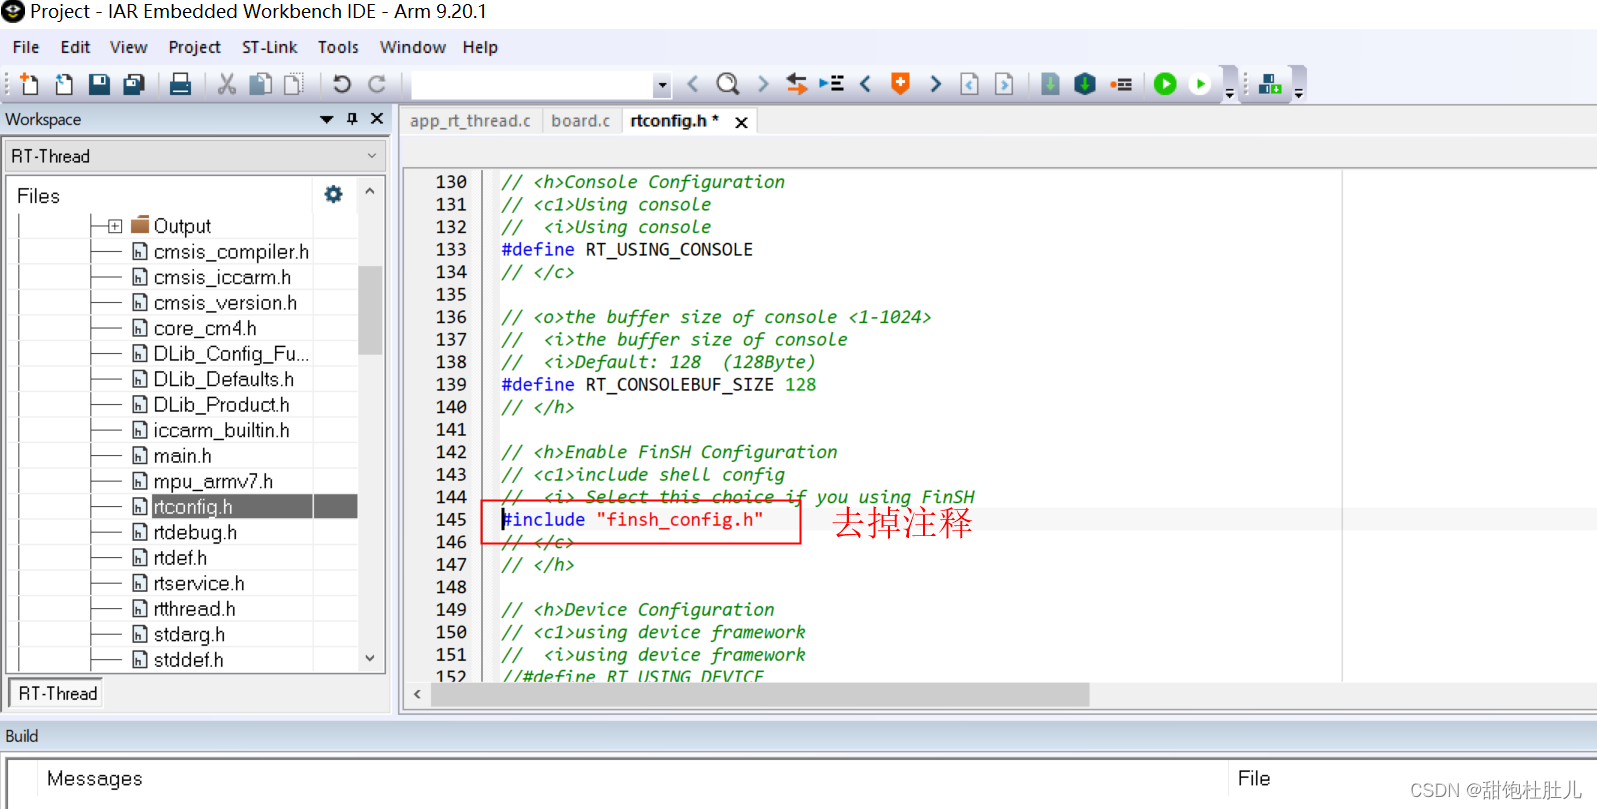
Task: Select rtthread.h in the file tree
Action: point(195,609)
